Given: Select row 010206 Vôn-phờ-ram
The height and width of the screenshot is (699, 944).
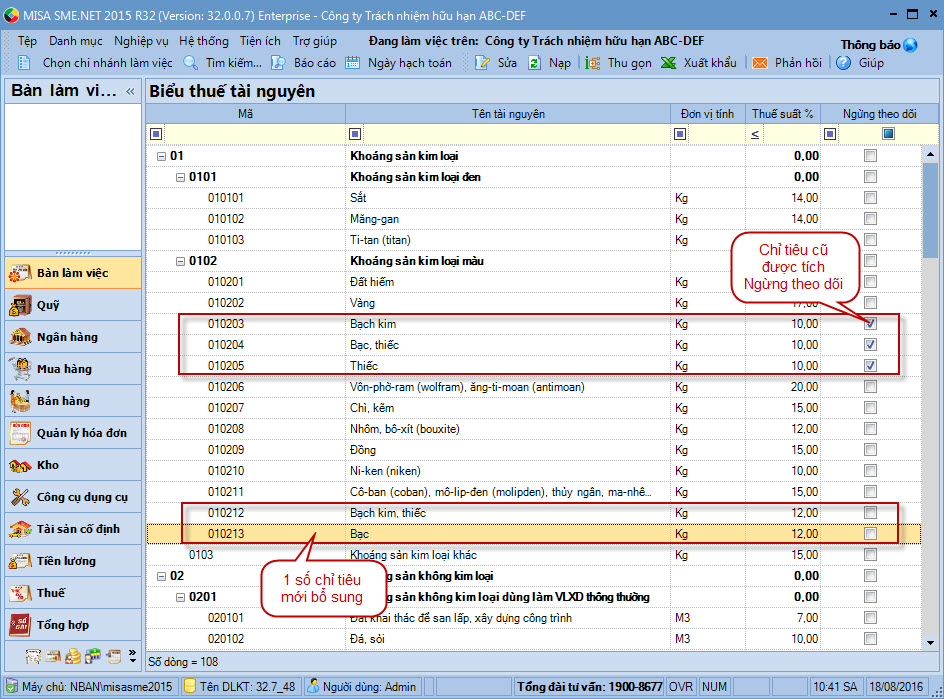Looking at the screenshot, I should click(x=533, y=387).
